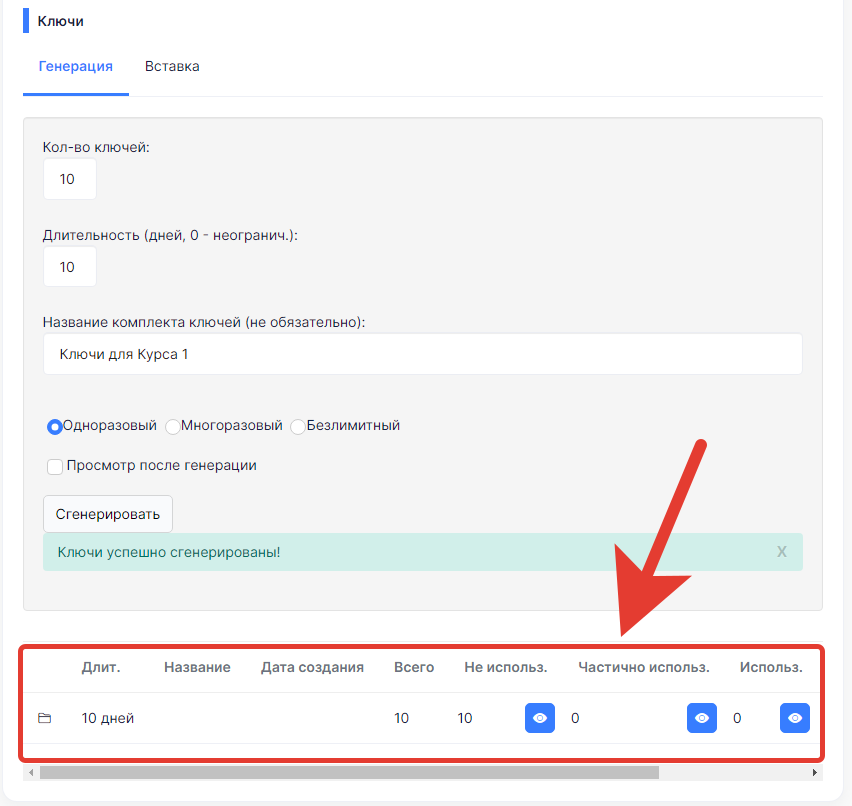Click the folder icon in 10 дней row
The height and width of the screenshot is (806, 852).
coord(45,718)
